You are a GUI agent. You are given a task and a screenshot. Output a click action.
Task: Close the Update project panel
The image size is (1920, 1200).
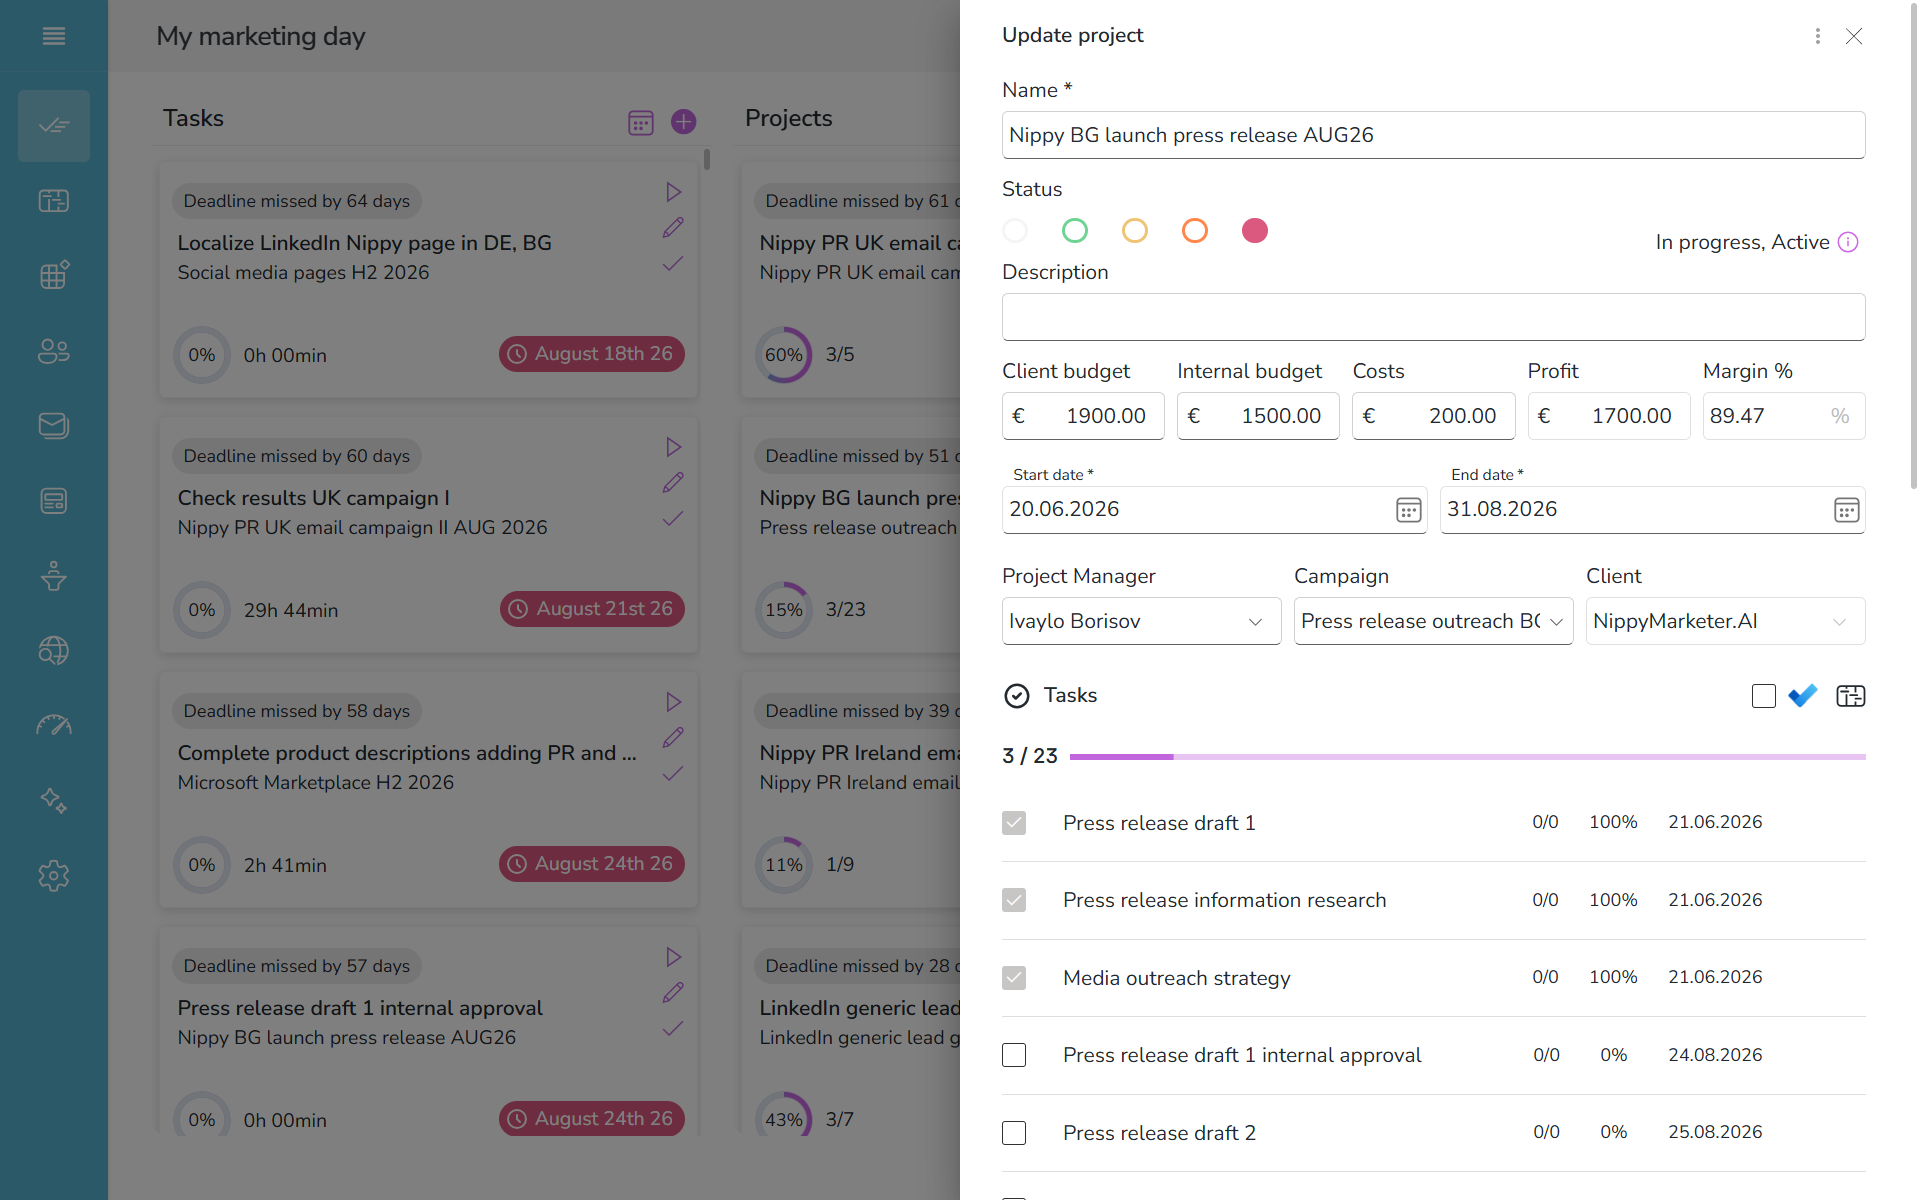(1854, 36)
